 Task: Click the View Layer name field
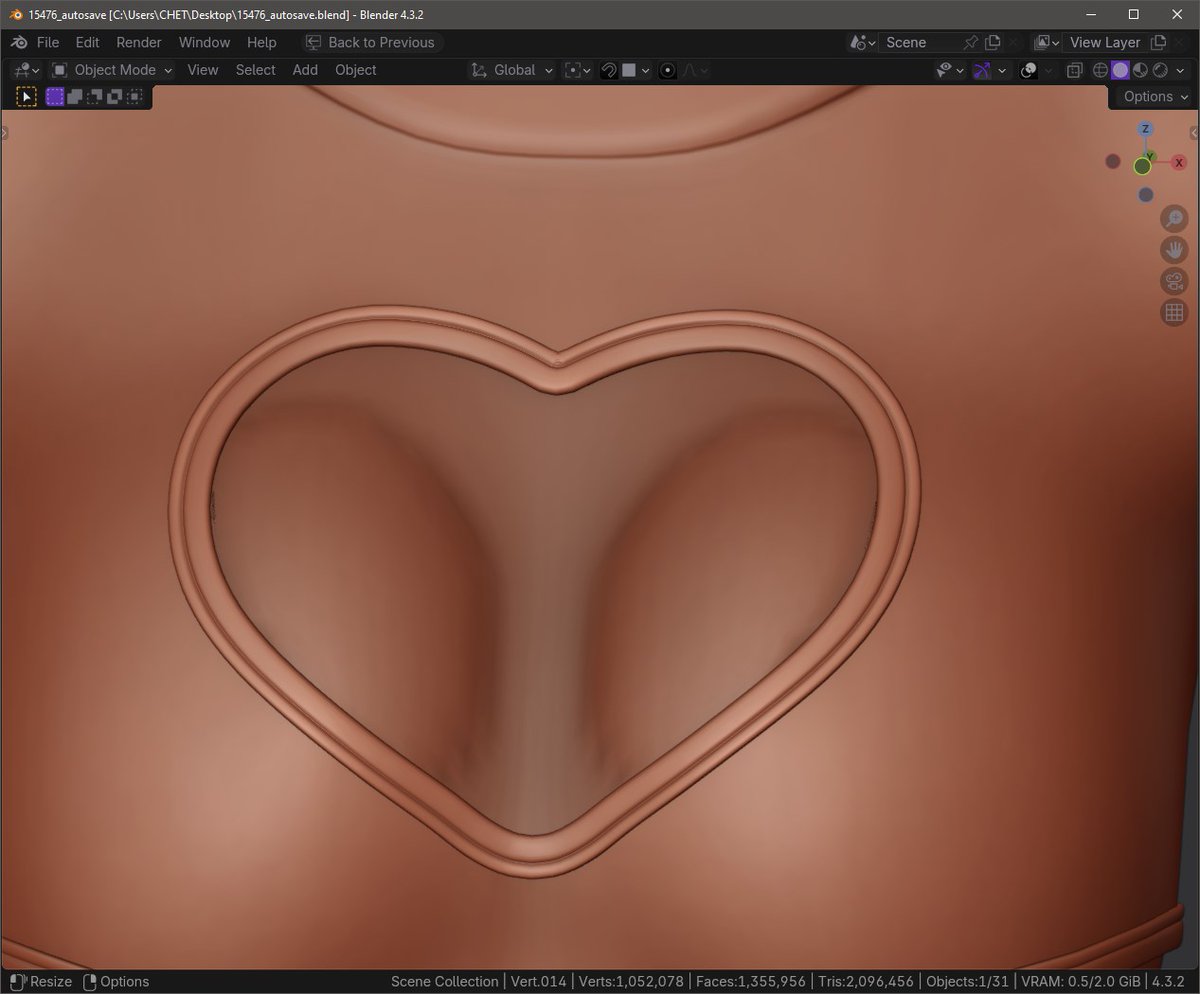pyautogui.click(x=1104, y=42)
